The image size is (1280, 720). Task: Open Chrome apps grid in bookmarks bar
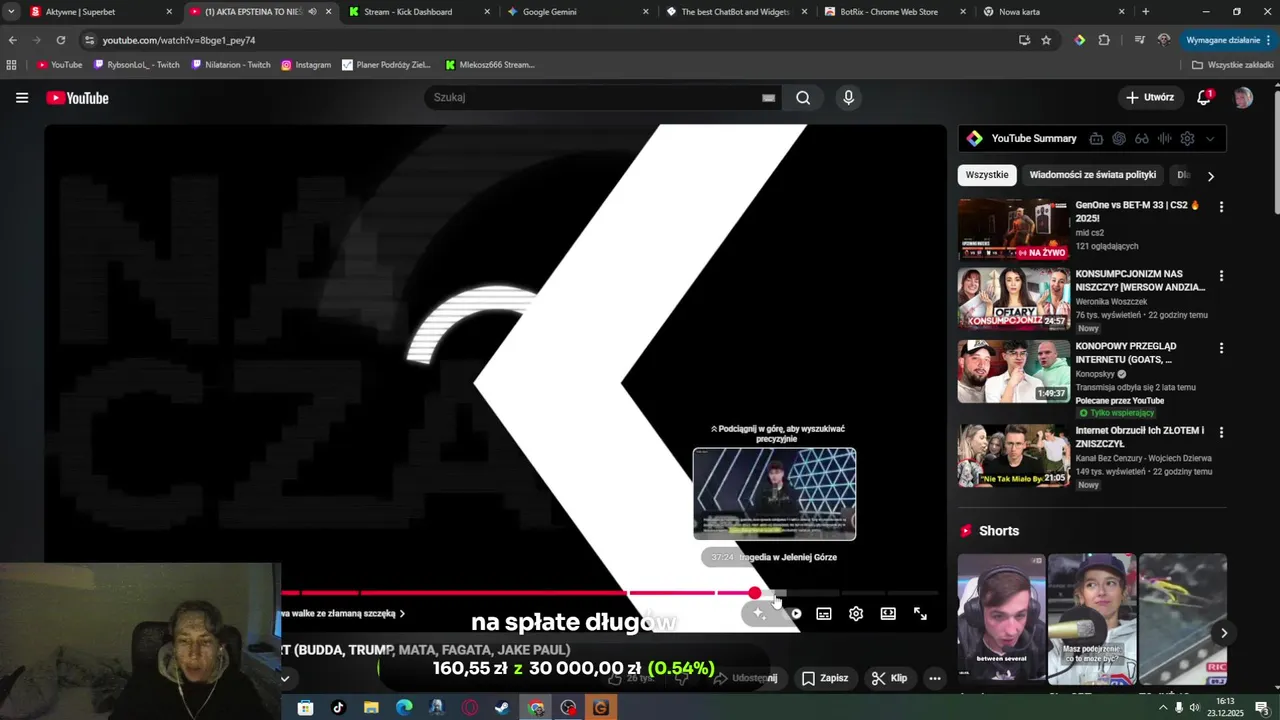point(12,65)
